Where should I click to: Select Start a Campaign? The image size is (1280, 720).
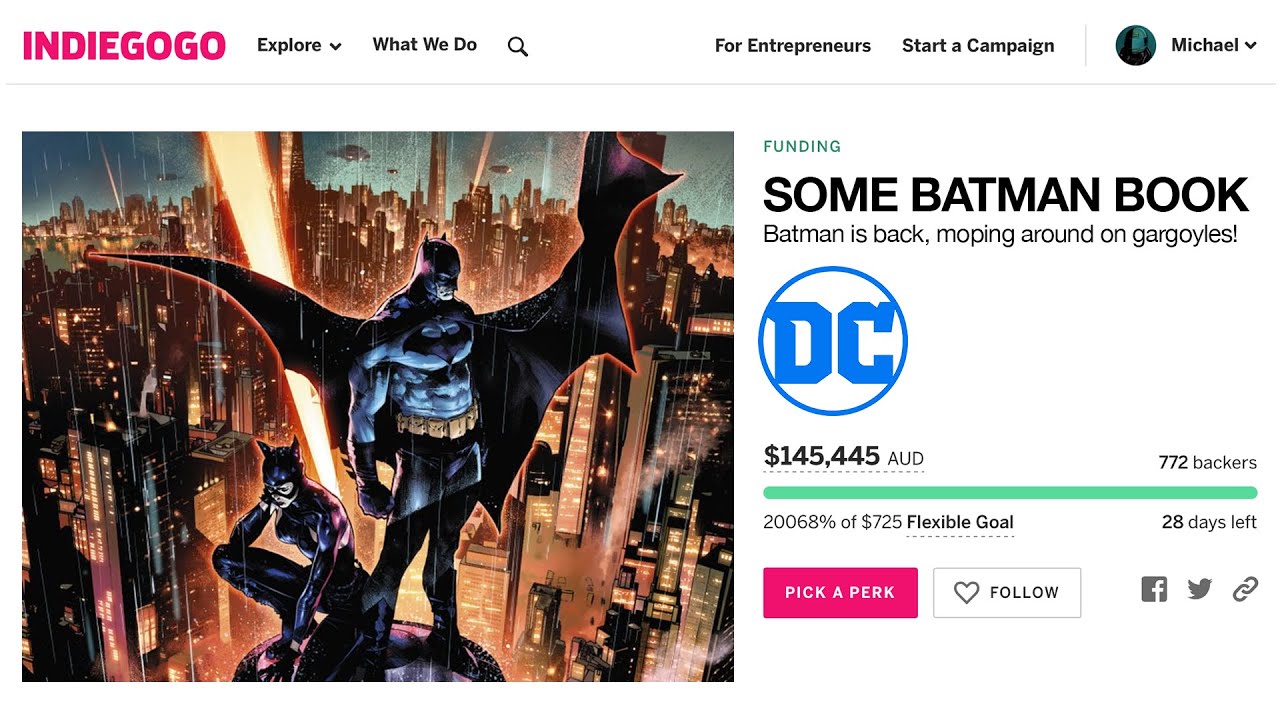(x=977, y=46)
